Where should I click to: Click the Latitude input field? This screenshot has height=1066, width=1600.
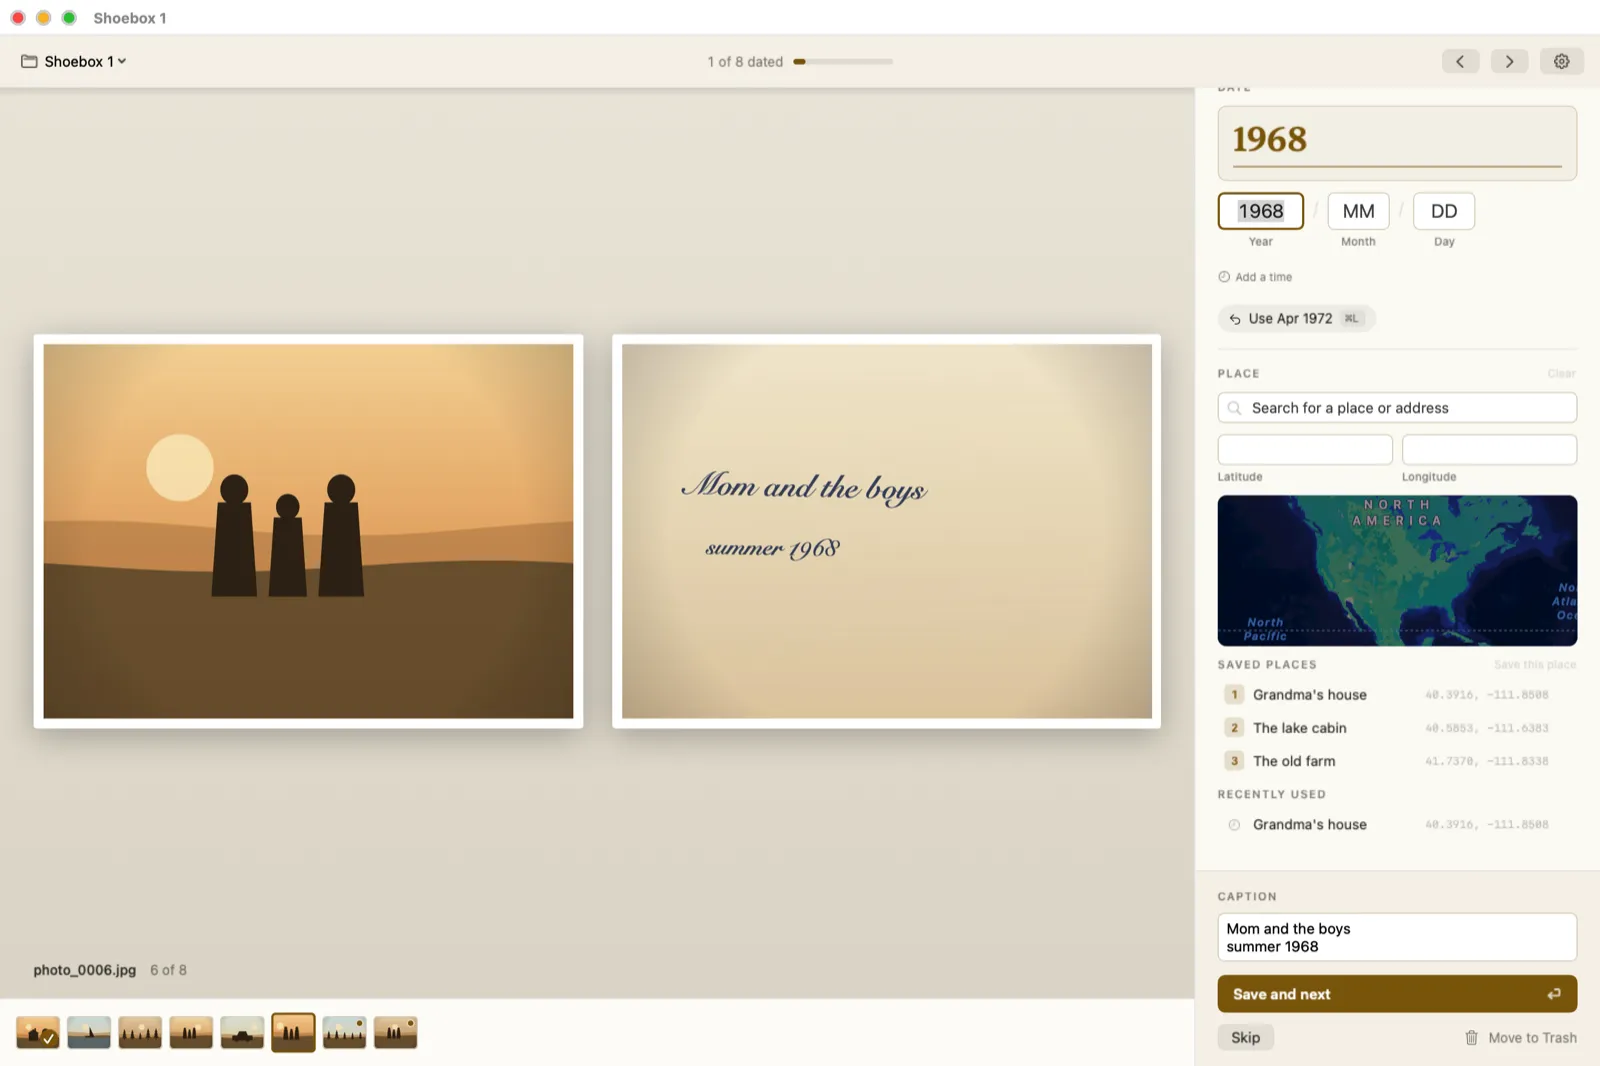[x=1305, y=450]
